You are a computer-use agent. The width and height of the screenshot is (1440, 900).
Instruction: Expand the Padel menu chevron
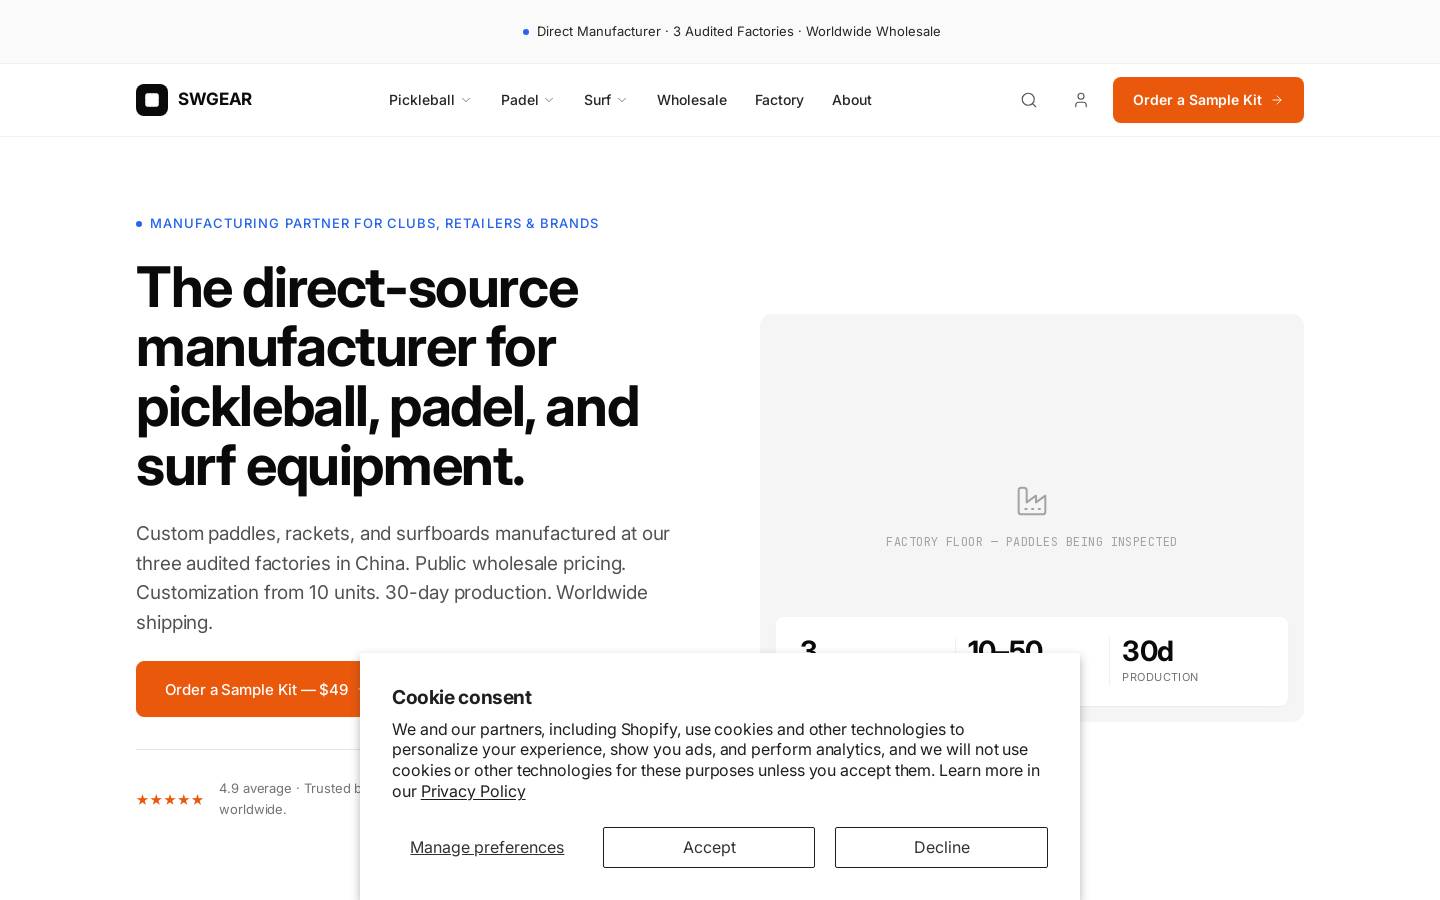tap(549, 100)
